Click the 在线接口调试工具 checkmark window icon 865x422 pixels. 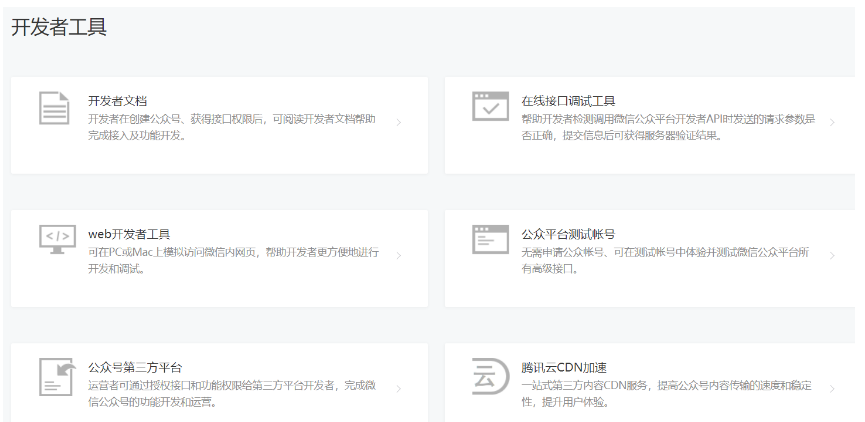pyautogui.click(x=490, y=106)
